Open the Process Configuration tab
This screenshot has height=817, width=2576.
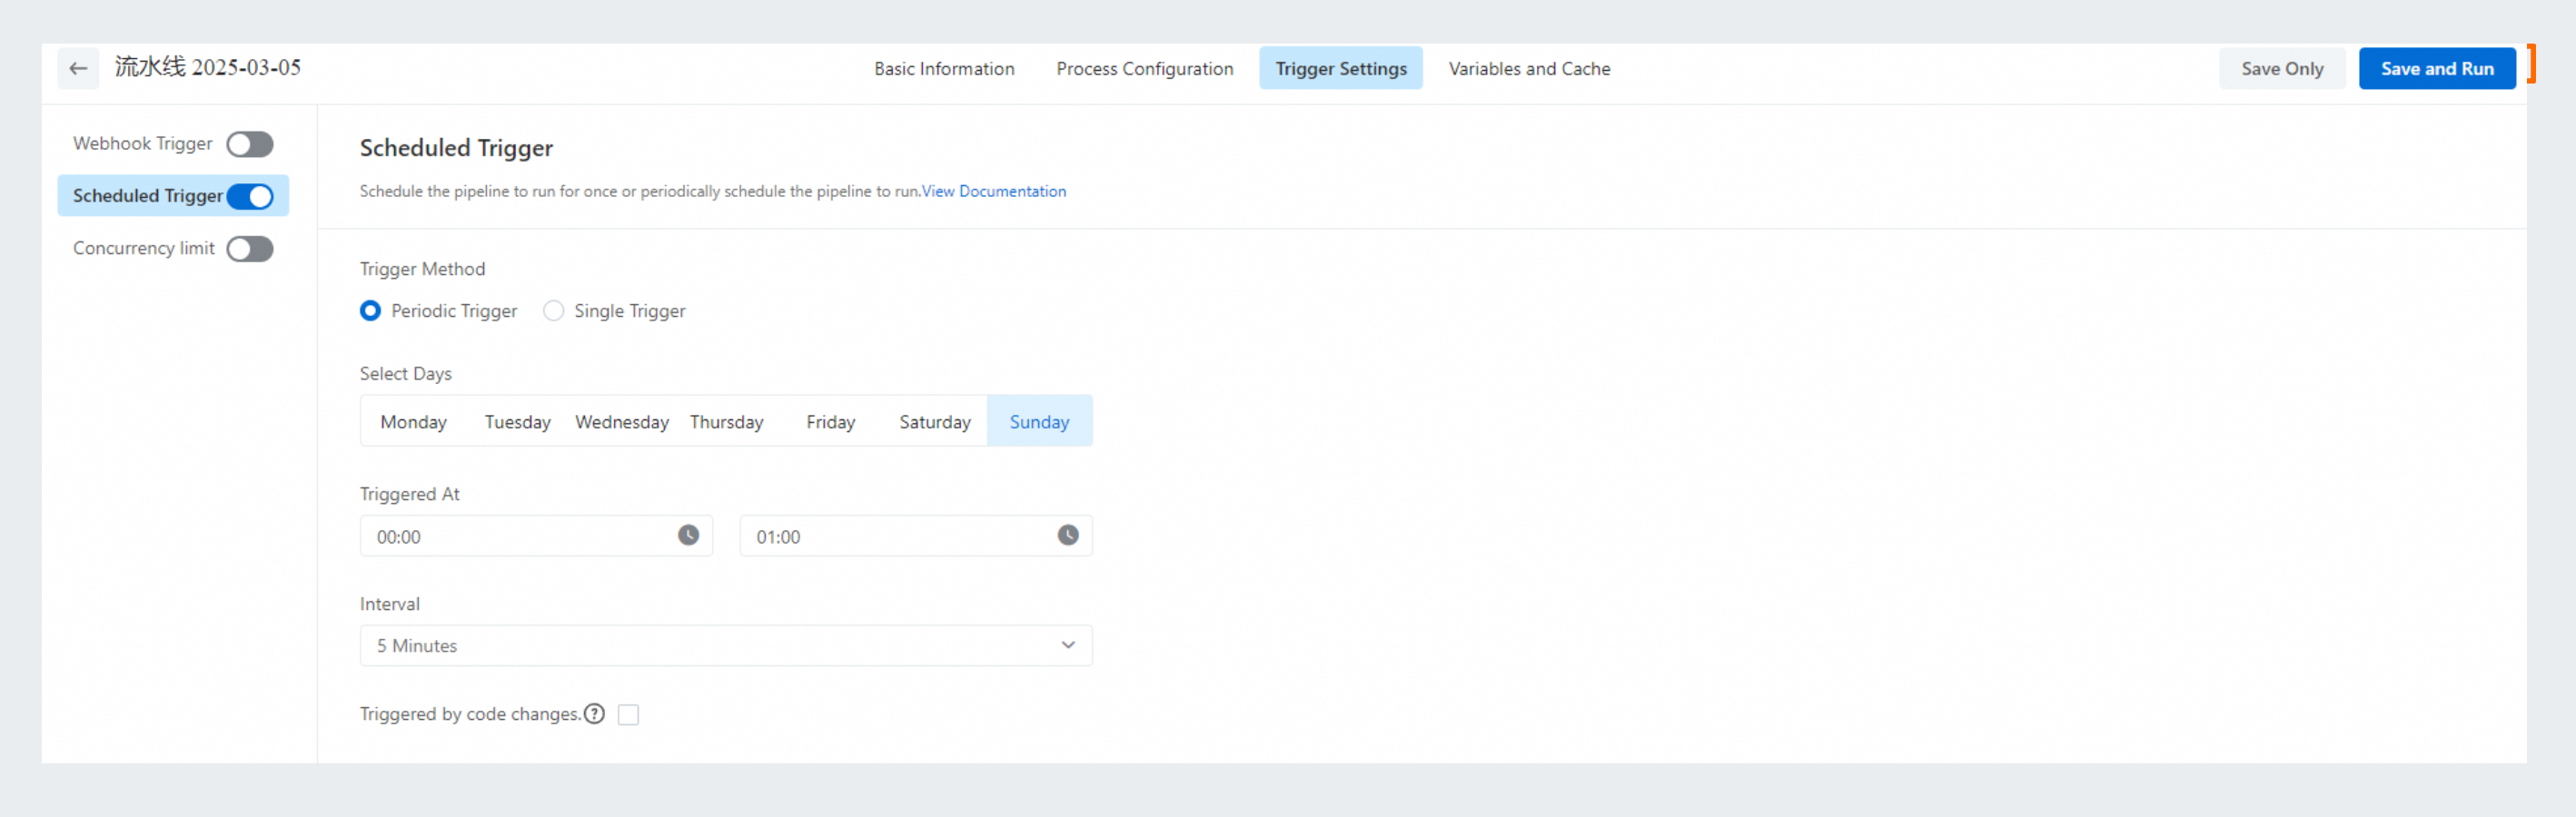(1145, 69)
